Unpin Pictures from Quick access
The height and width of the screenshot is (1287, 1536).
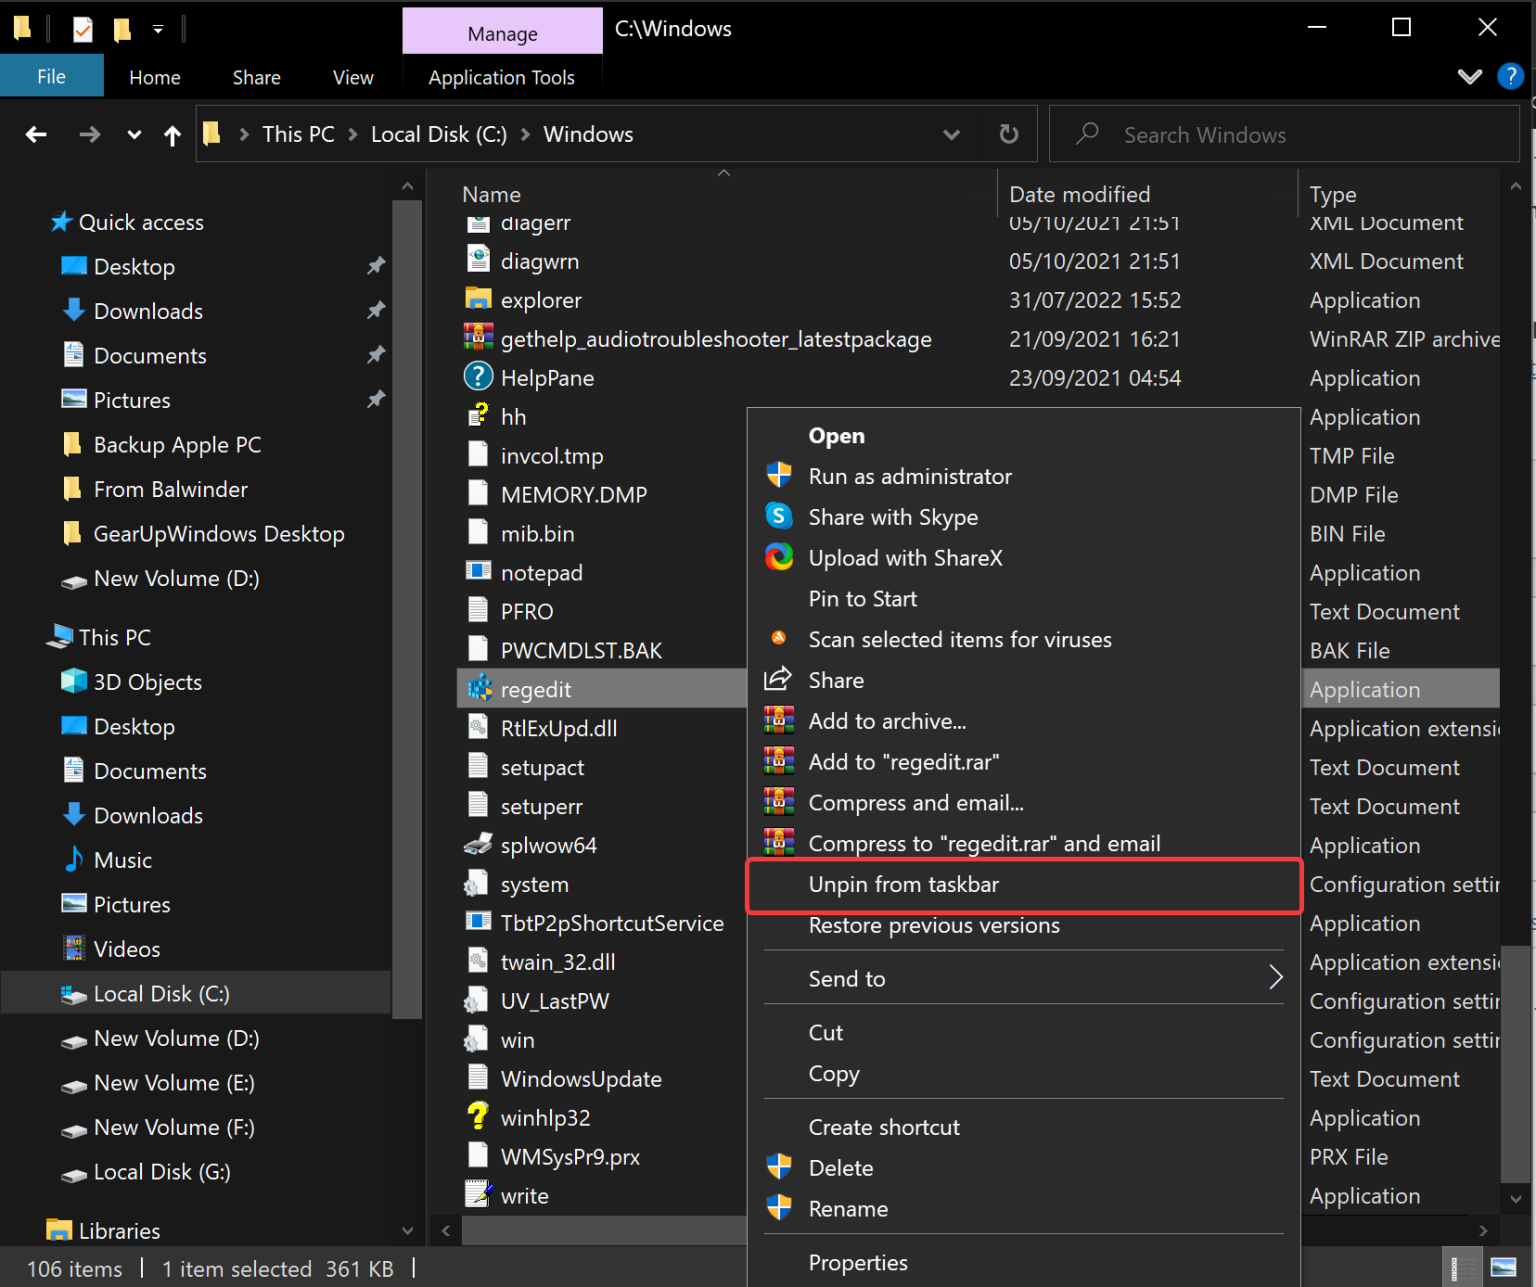(x=376, y=399)
